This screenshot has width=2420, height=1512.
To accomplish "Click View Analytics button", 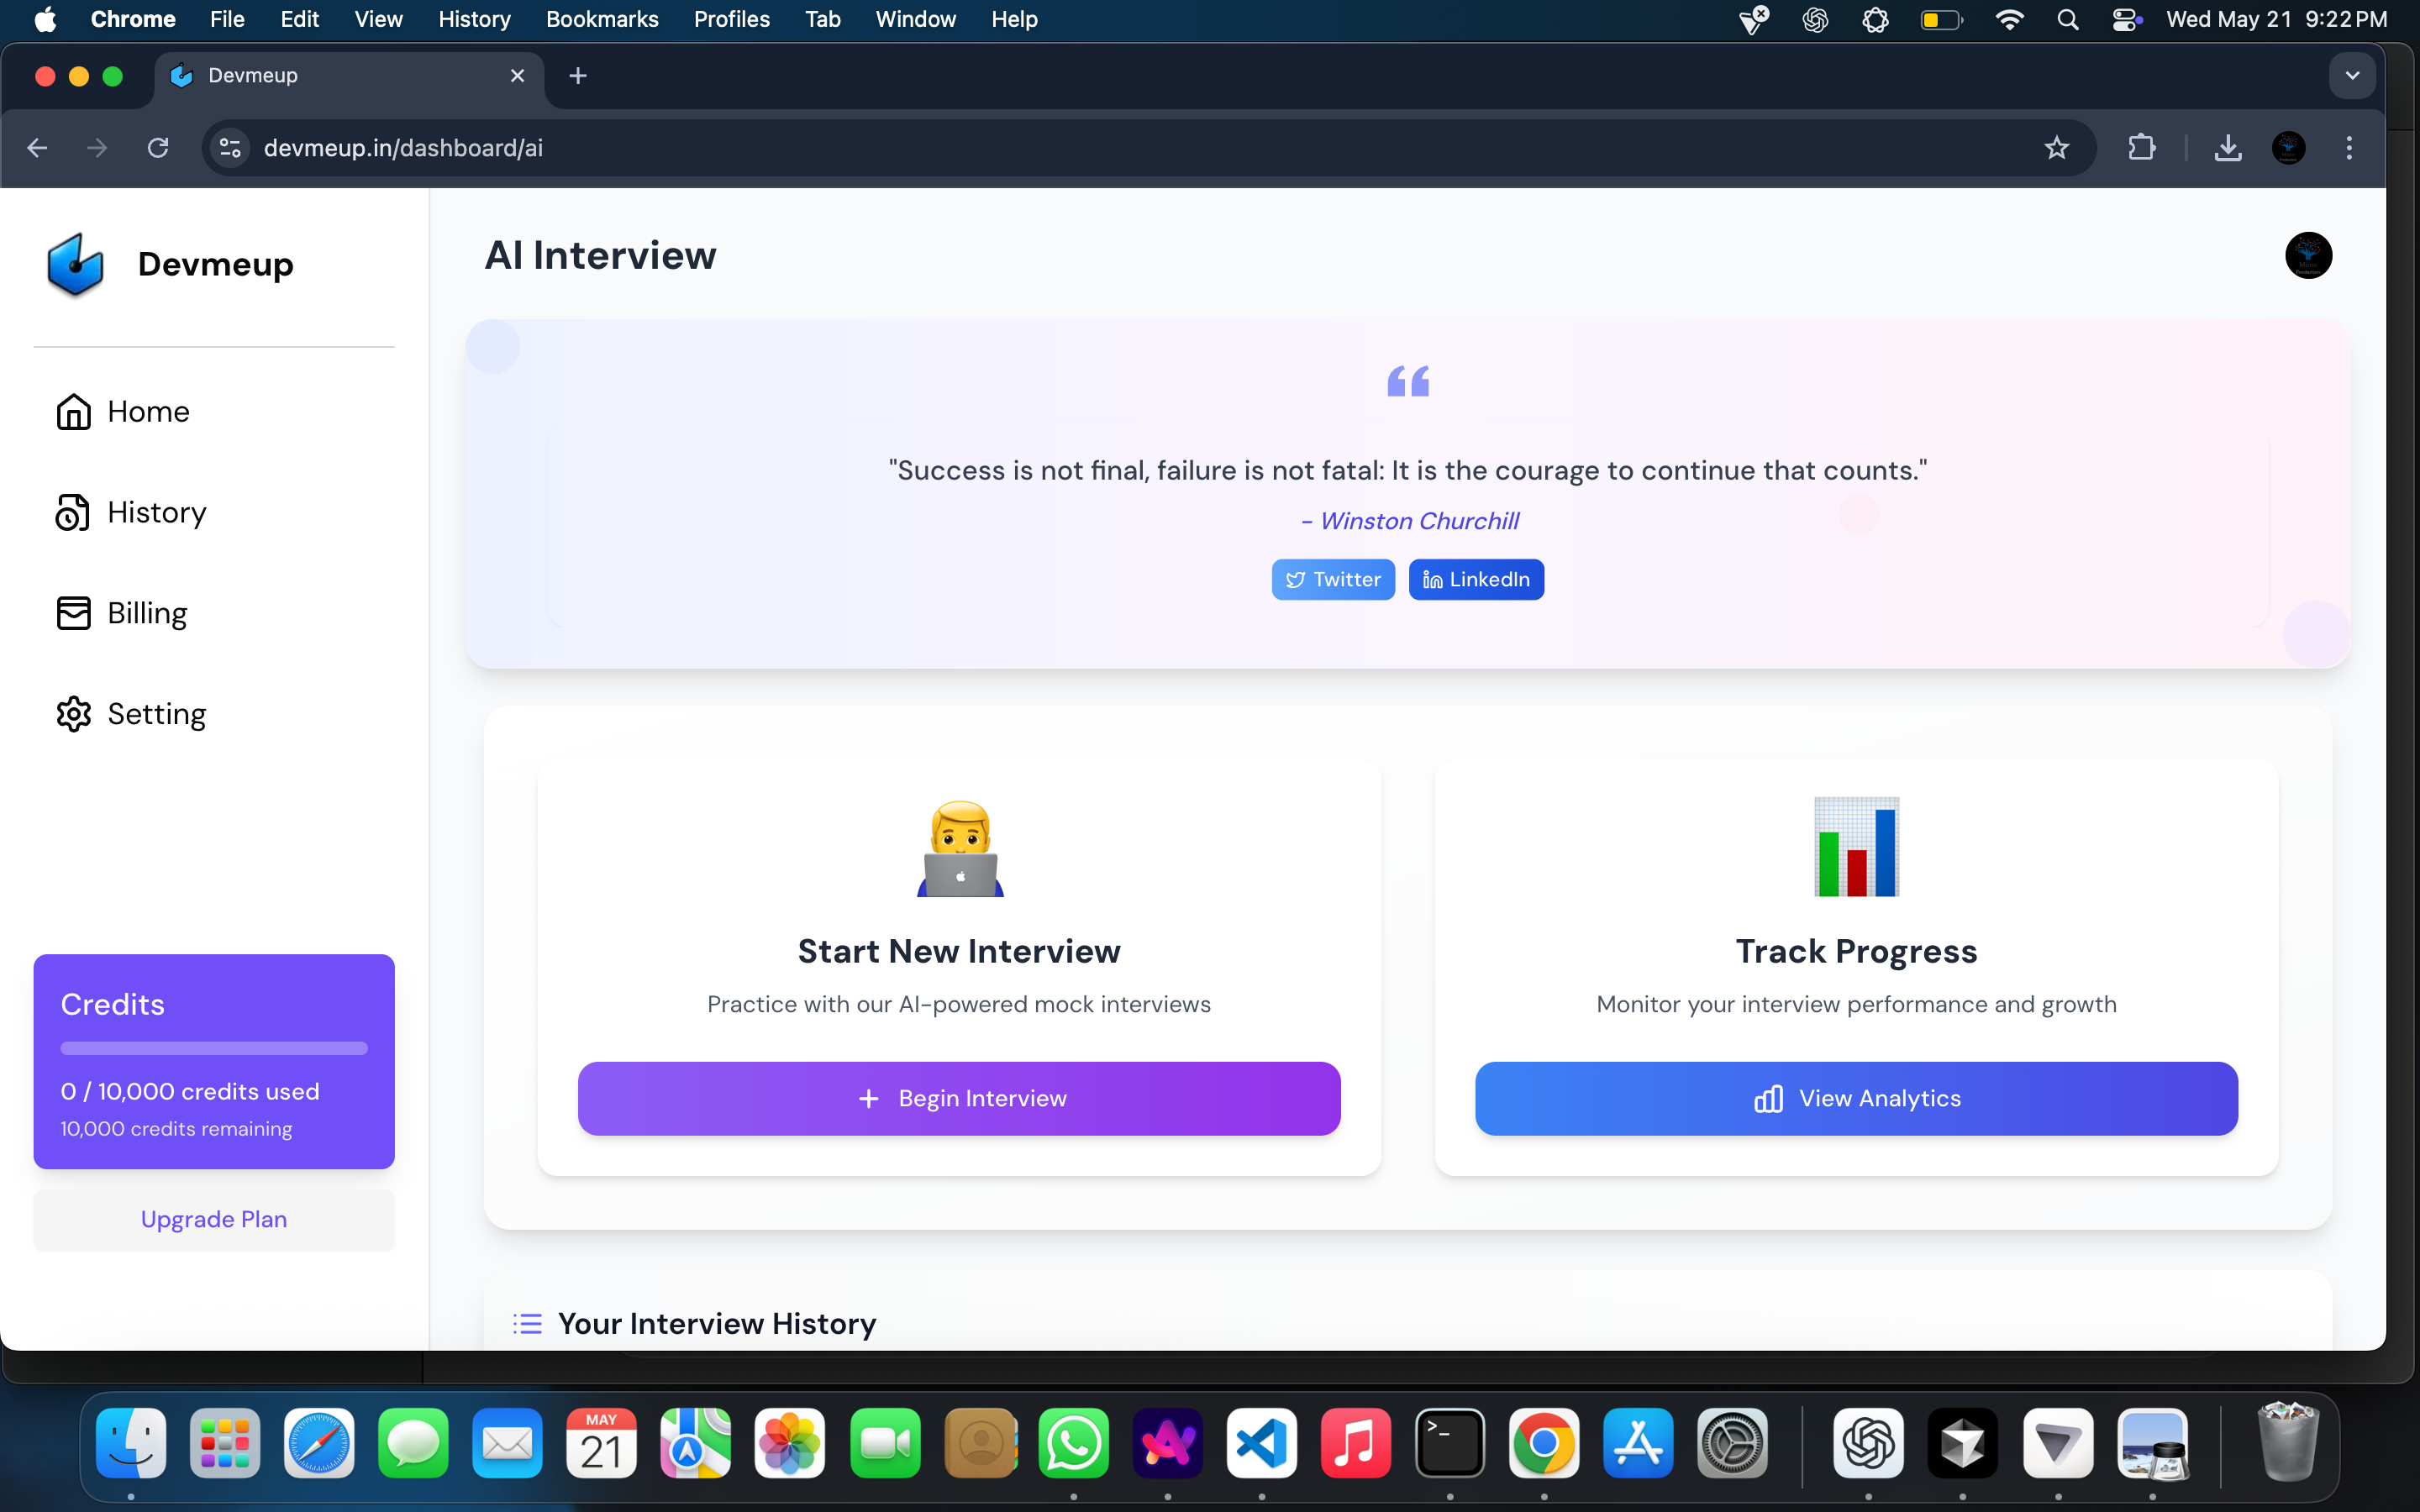I will coord(1856,1098).
